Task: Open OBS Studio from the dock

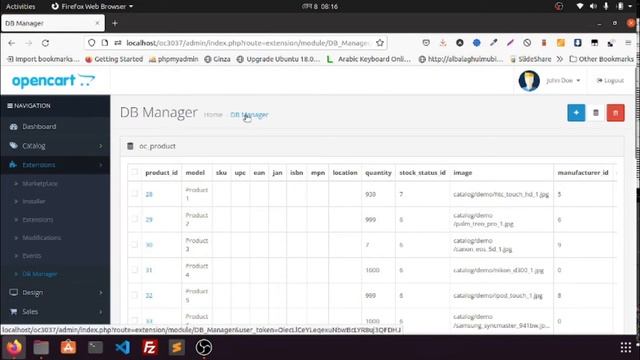Action: (x=204, y=348)
